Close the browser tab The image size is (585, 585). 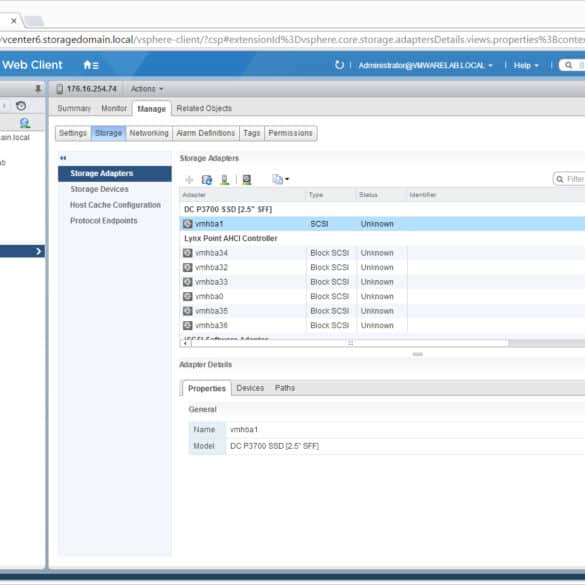pyautogui.click(x=14, y=21)
